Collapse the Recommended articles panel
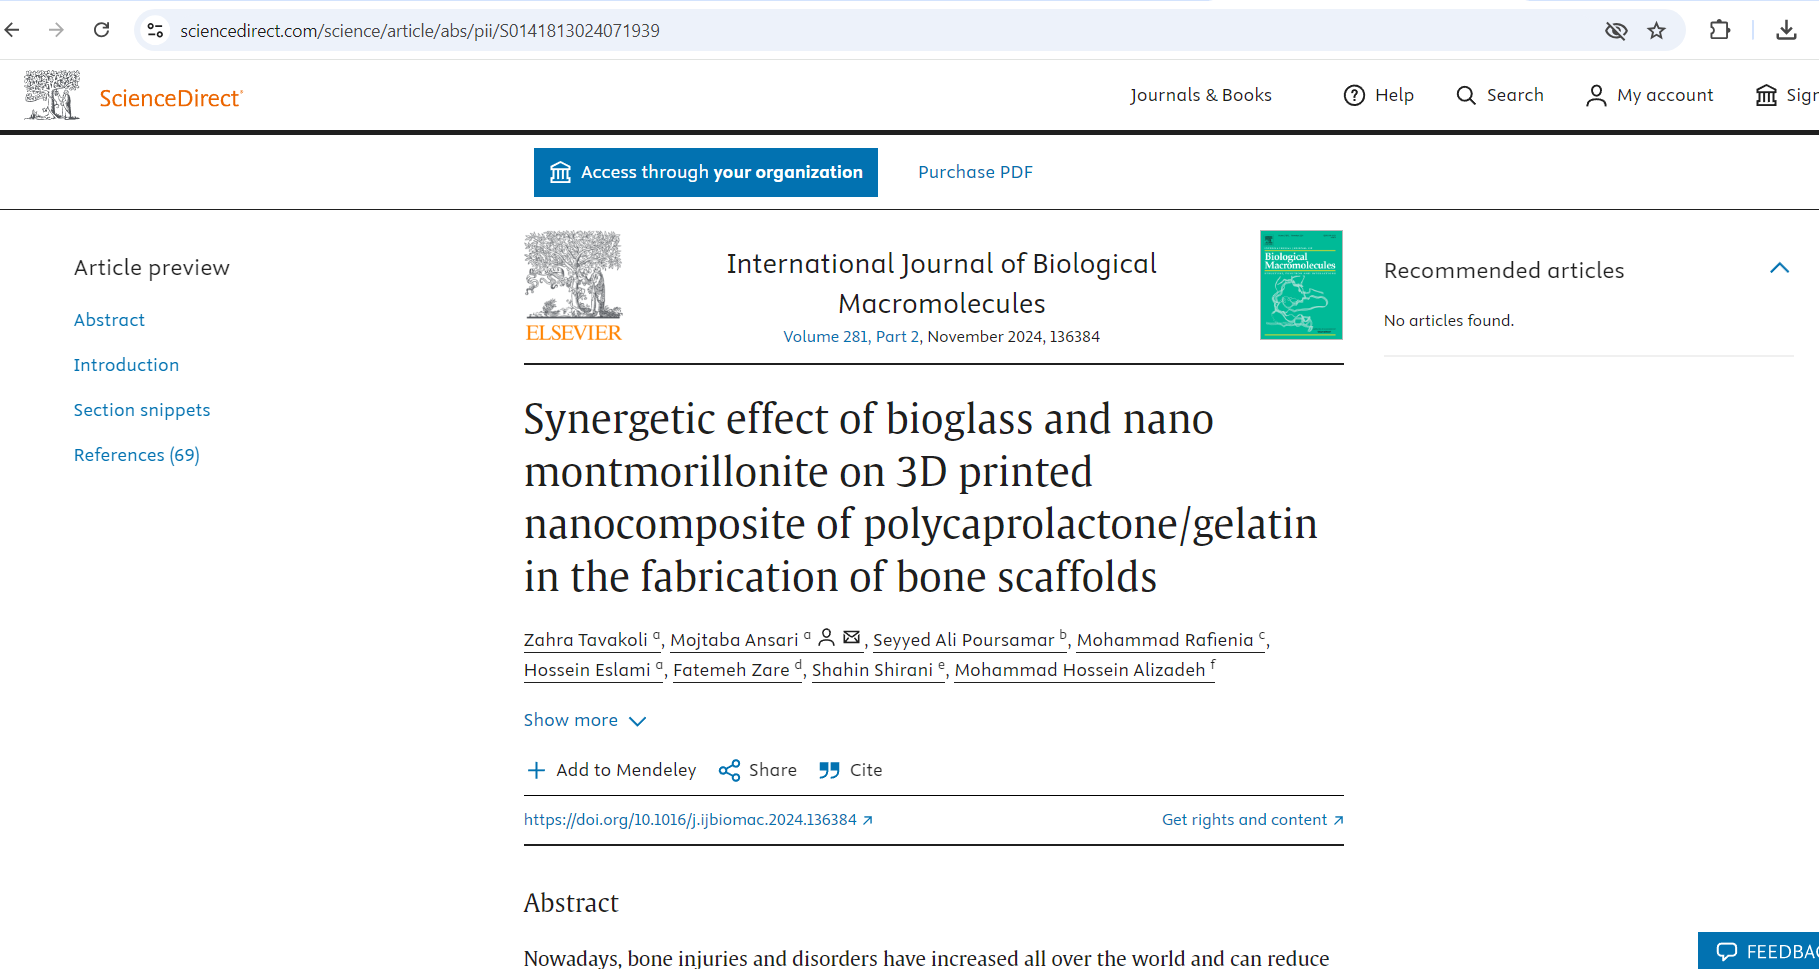The width and height of the screenshot is (1819, 969). tap(1779, 268)
